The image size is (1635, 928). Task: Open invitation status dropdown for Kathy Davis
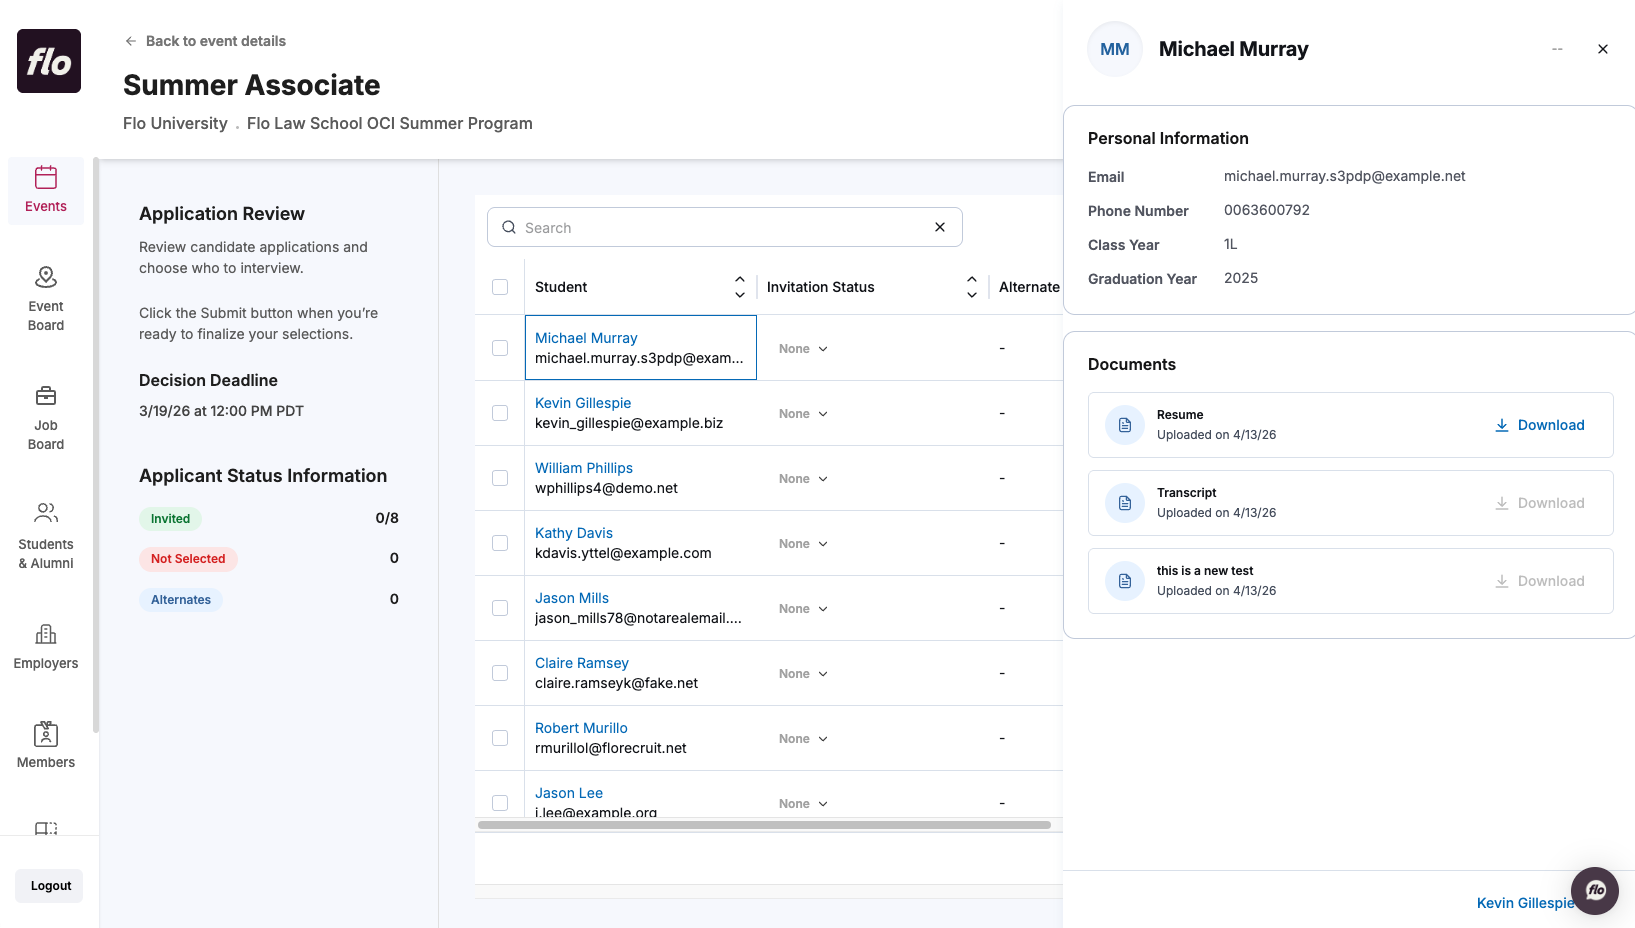[803, 544]
